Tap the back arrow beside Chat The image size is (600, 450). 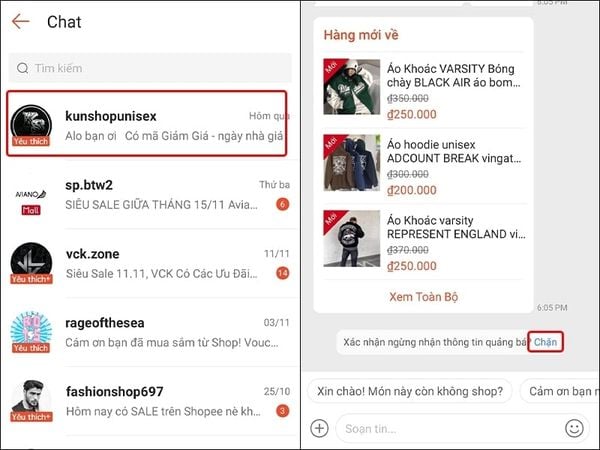pyautogui.click(x=20, y=22)
